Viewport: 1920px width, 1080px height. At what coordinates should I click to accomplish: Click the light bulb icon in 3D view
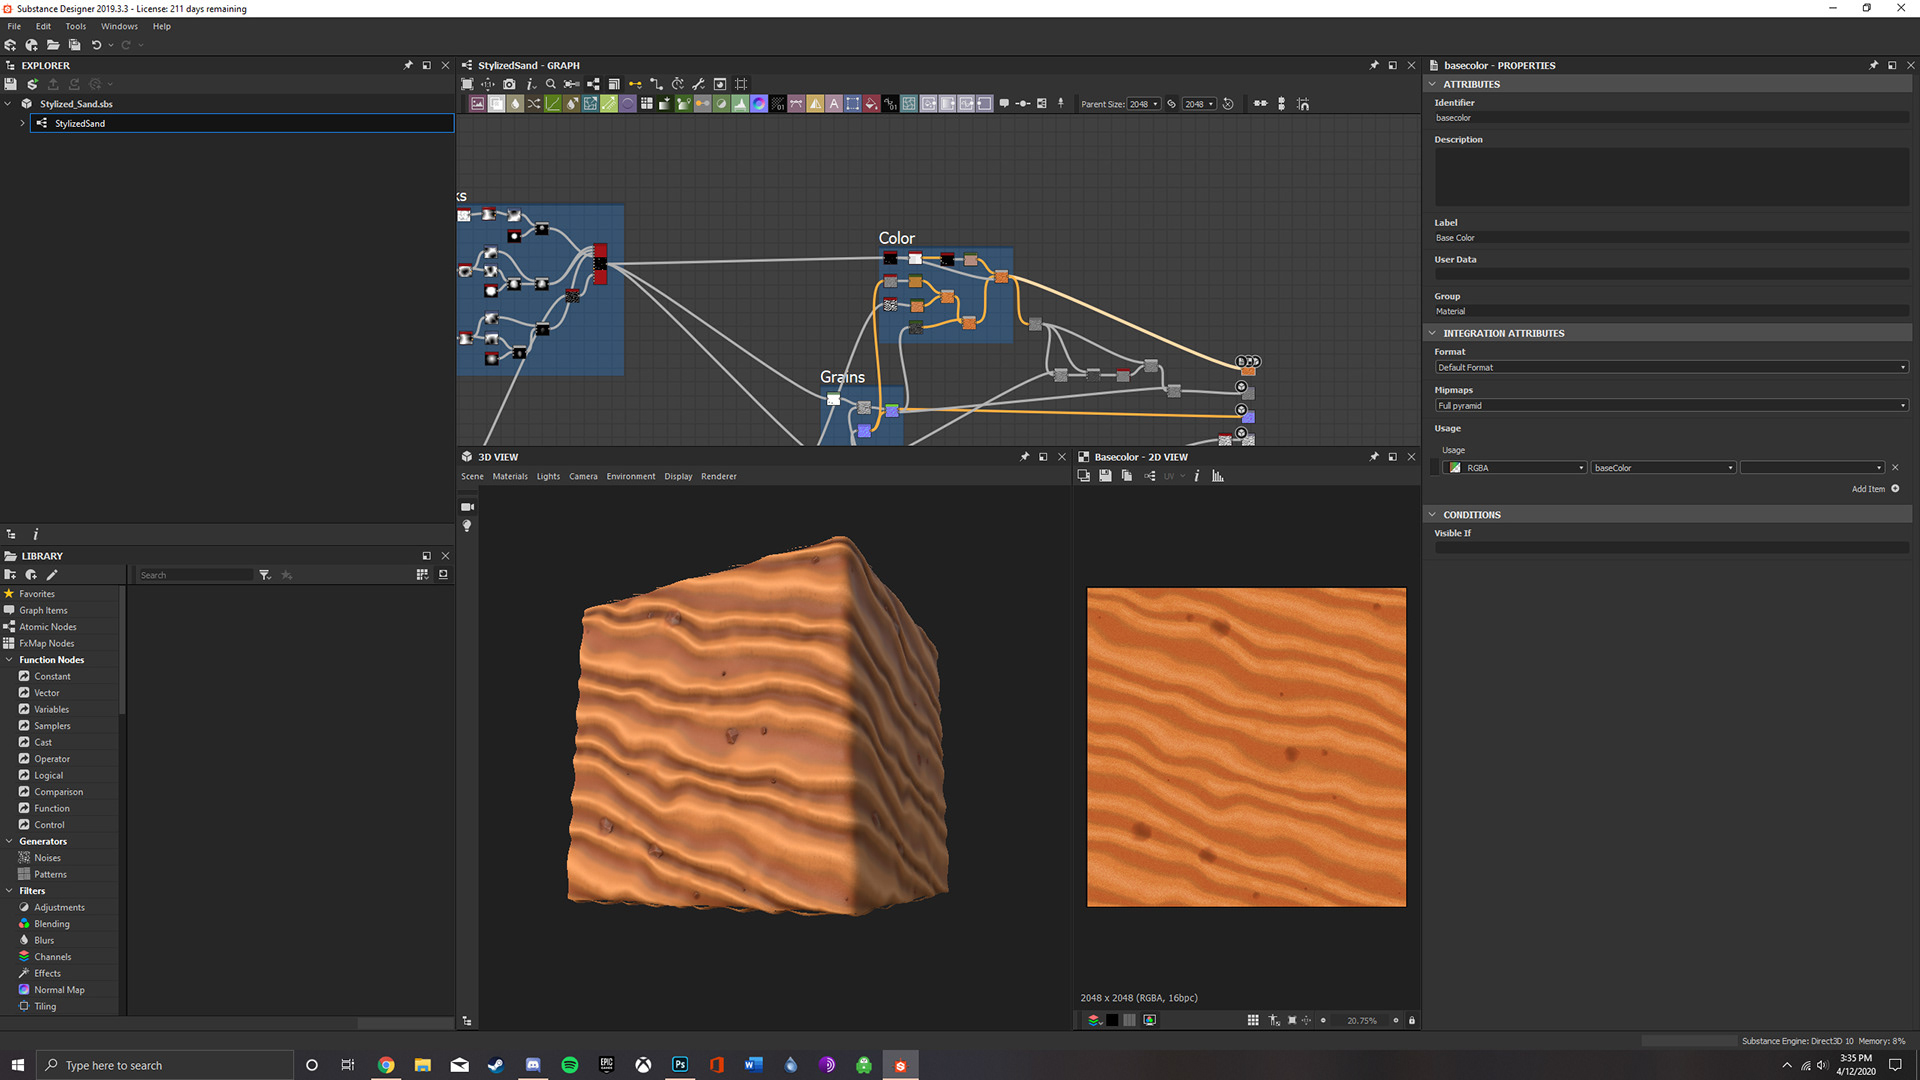click(x=467, y=526)
